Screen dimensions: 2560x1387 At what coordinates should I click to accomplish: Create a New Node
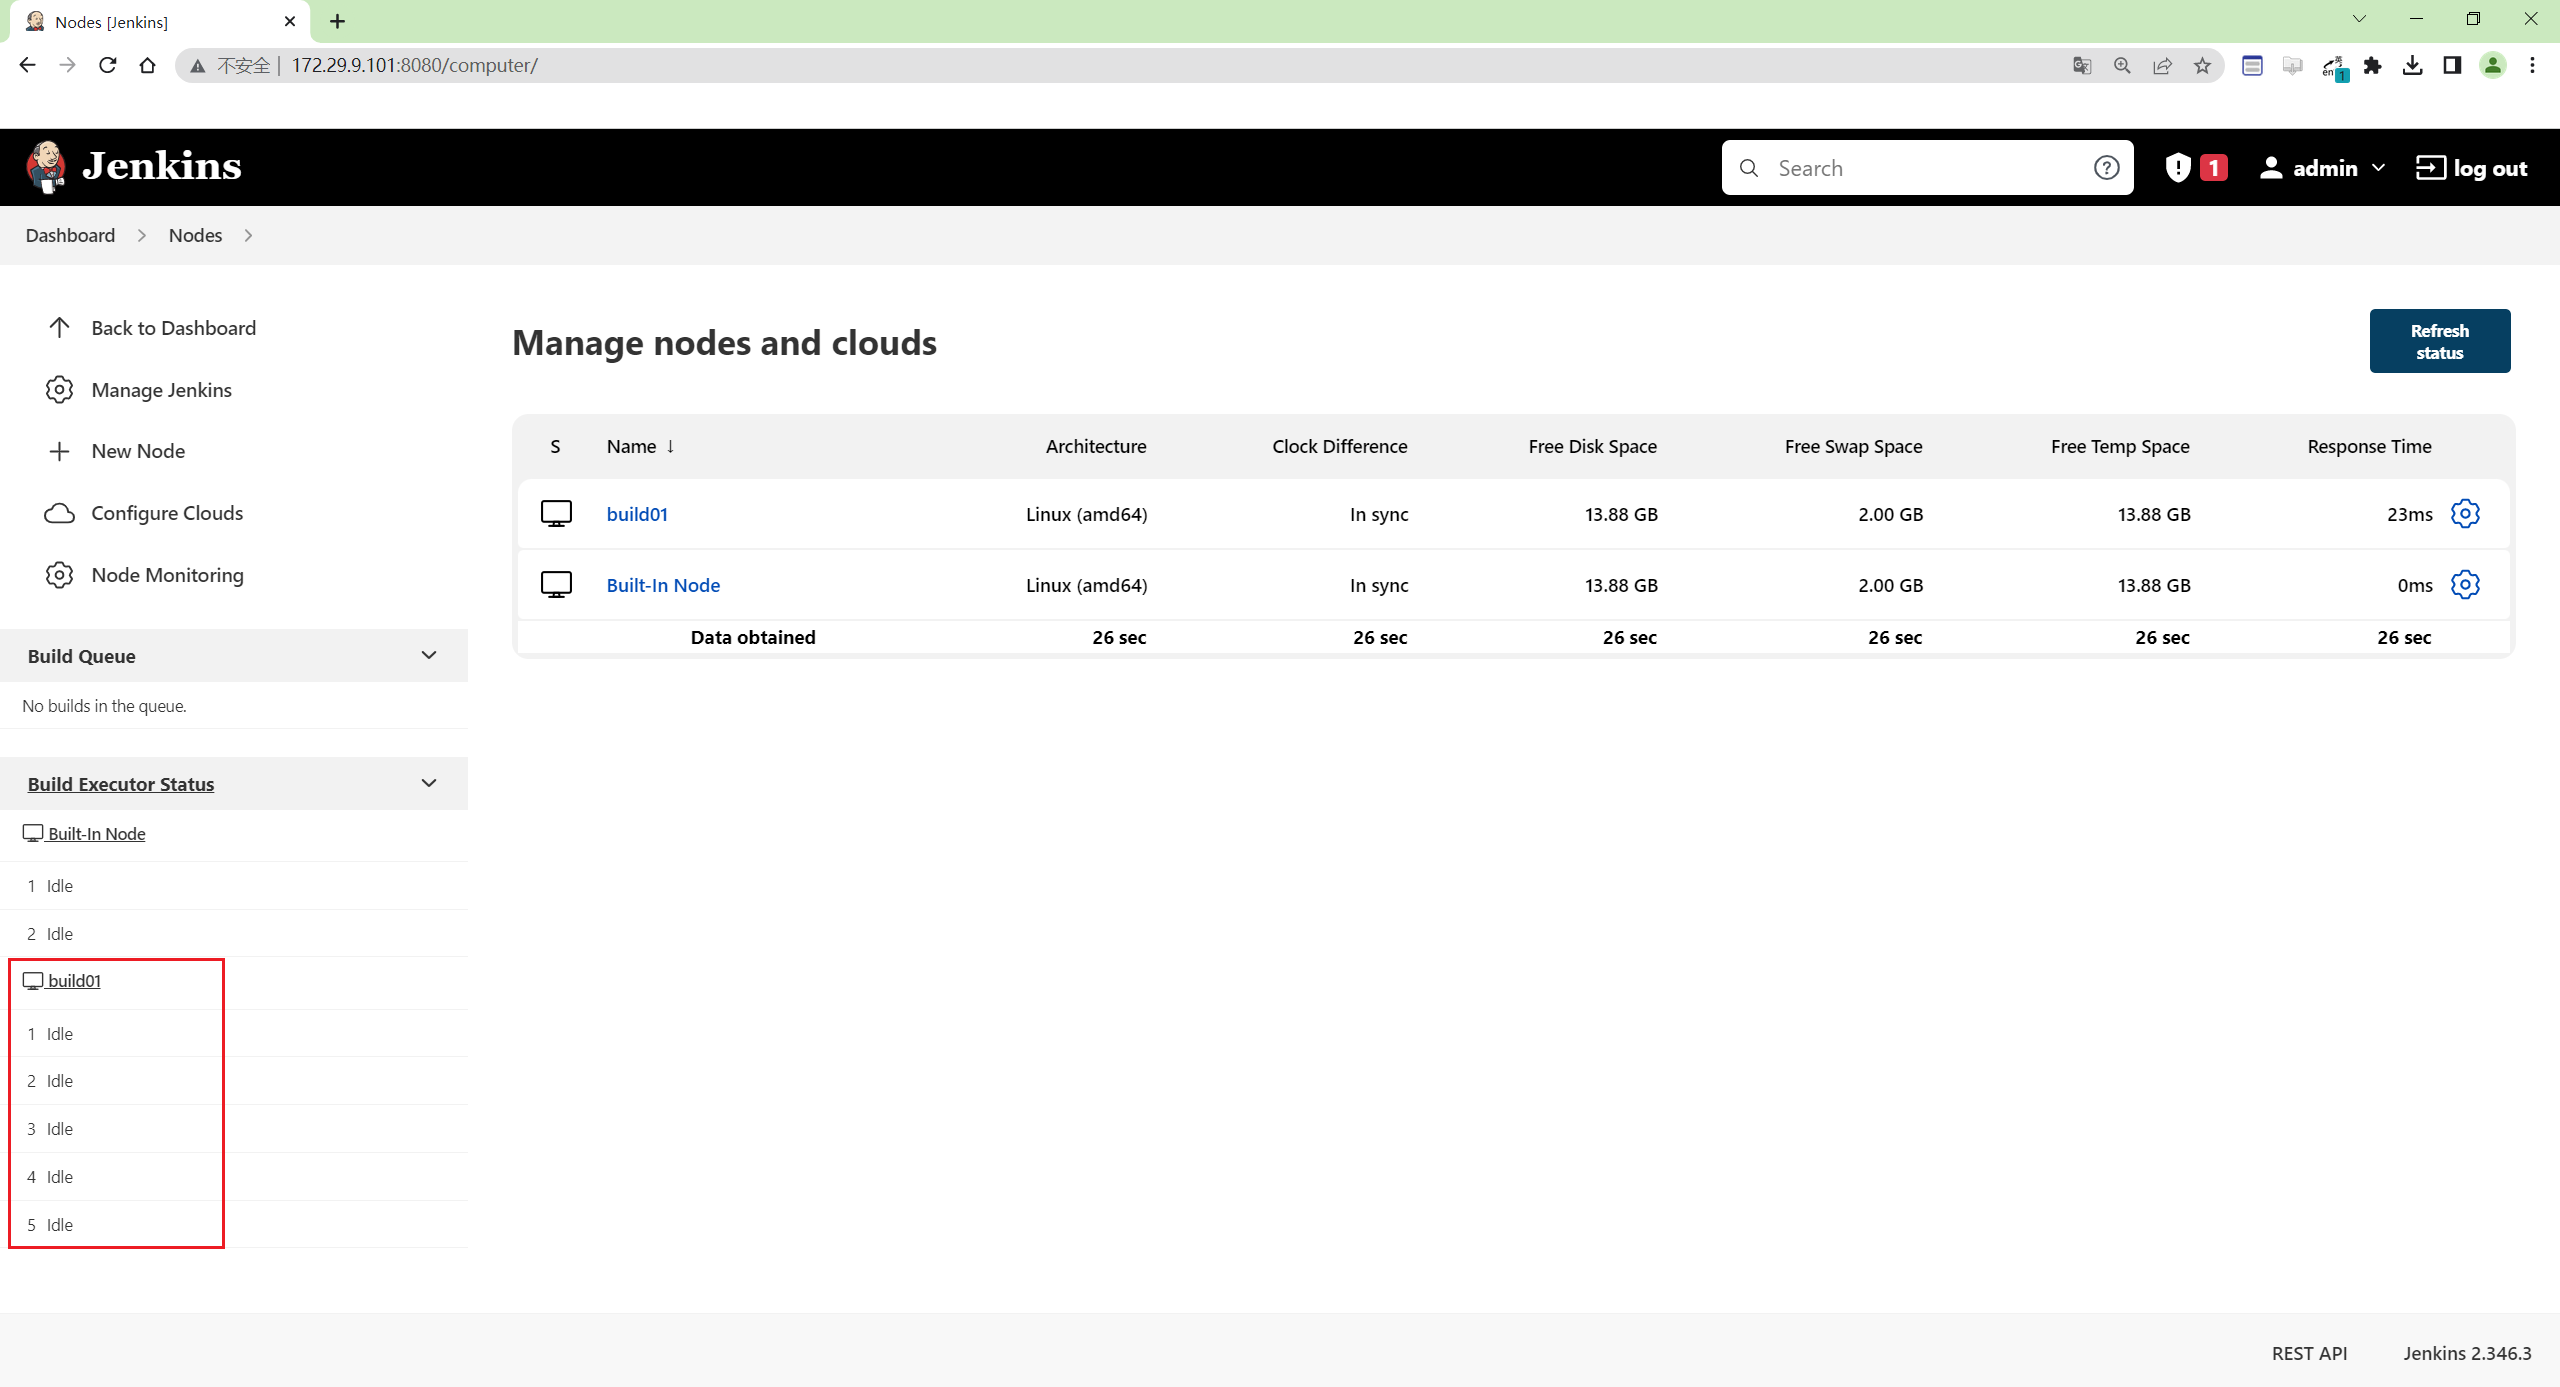(x=116, y=451)
